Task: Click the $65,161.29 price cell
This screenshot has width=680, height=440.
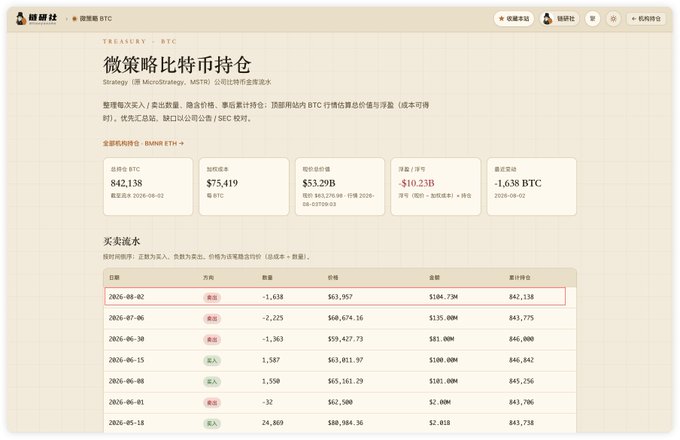Action: (x=345, y=381)
